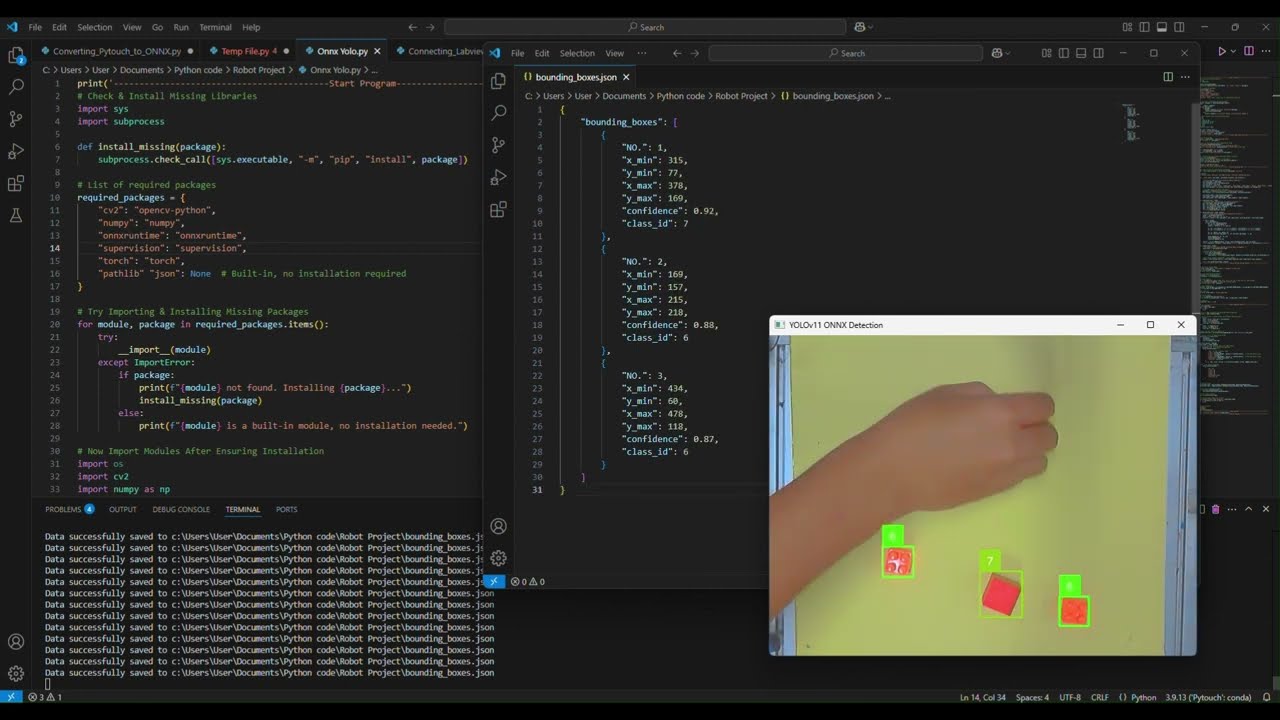
Task: Click Ln 14, Col 34 in status bar
Action: coord(984,697)
